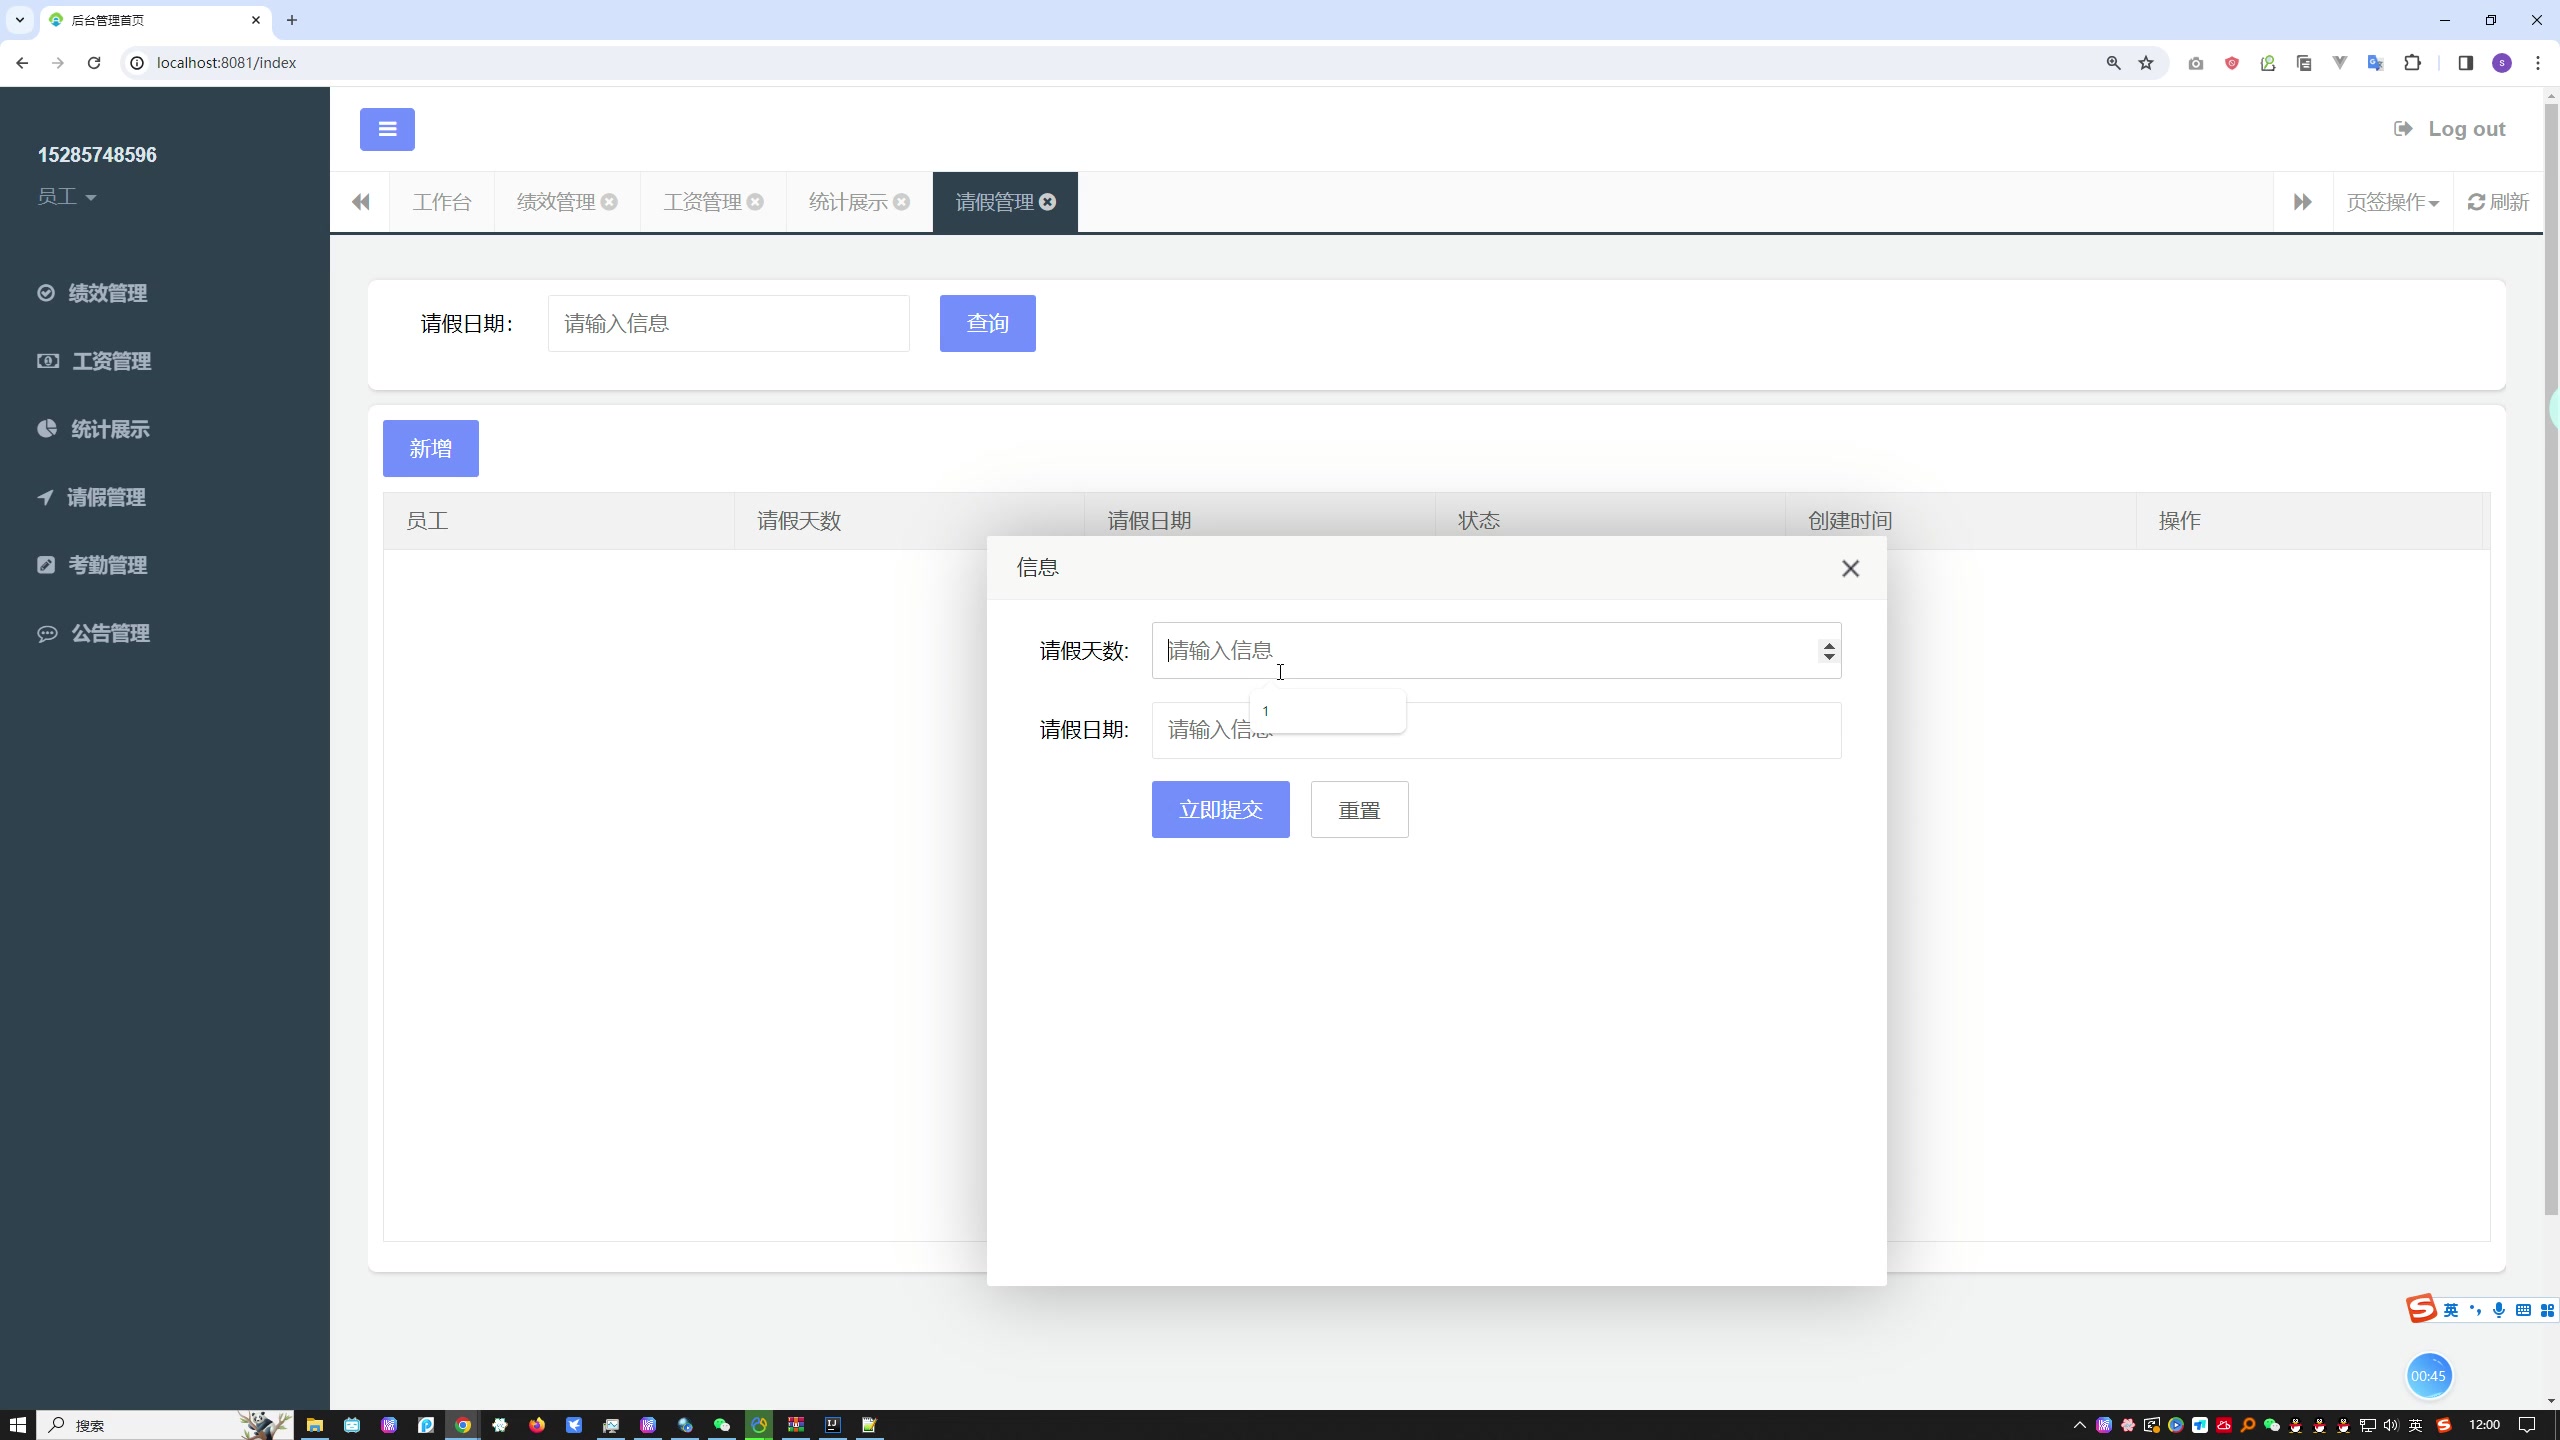Close the 绩效管理 tab via its x icon
Viewport: 2560px width, 1440px height.
click(x=609, y=202)
